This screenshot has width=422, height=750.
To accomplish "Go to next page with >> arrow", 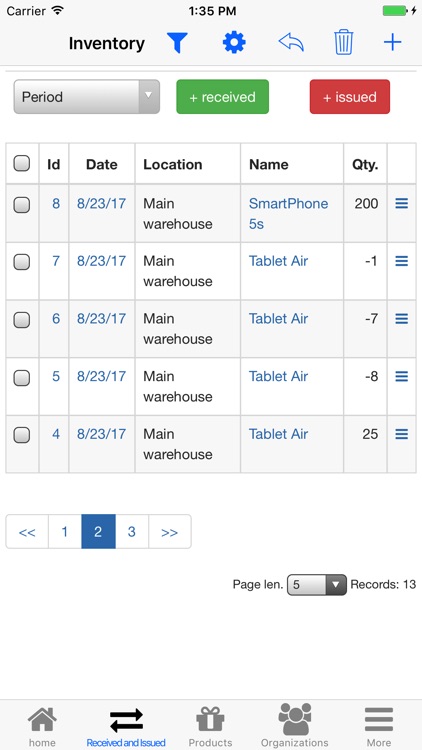I will [170, 532].
